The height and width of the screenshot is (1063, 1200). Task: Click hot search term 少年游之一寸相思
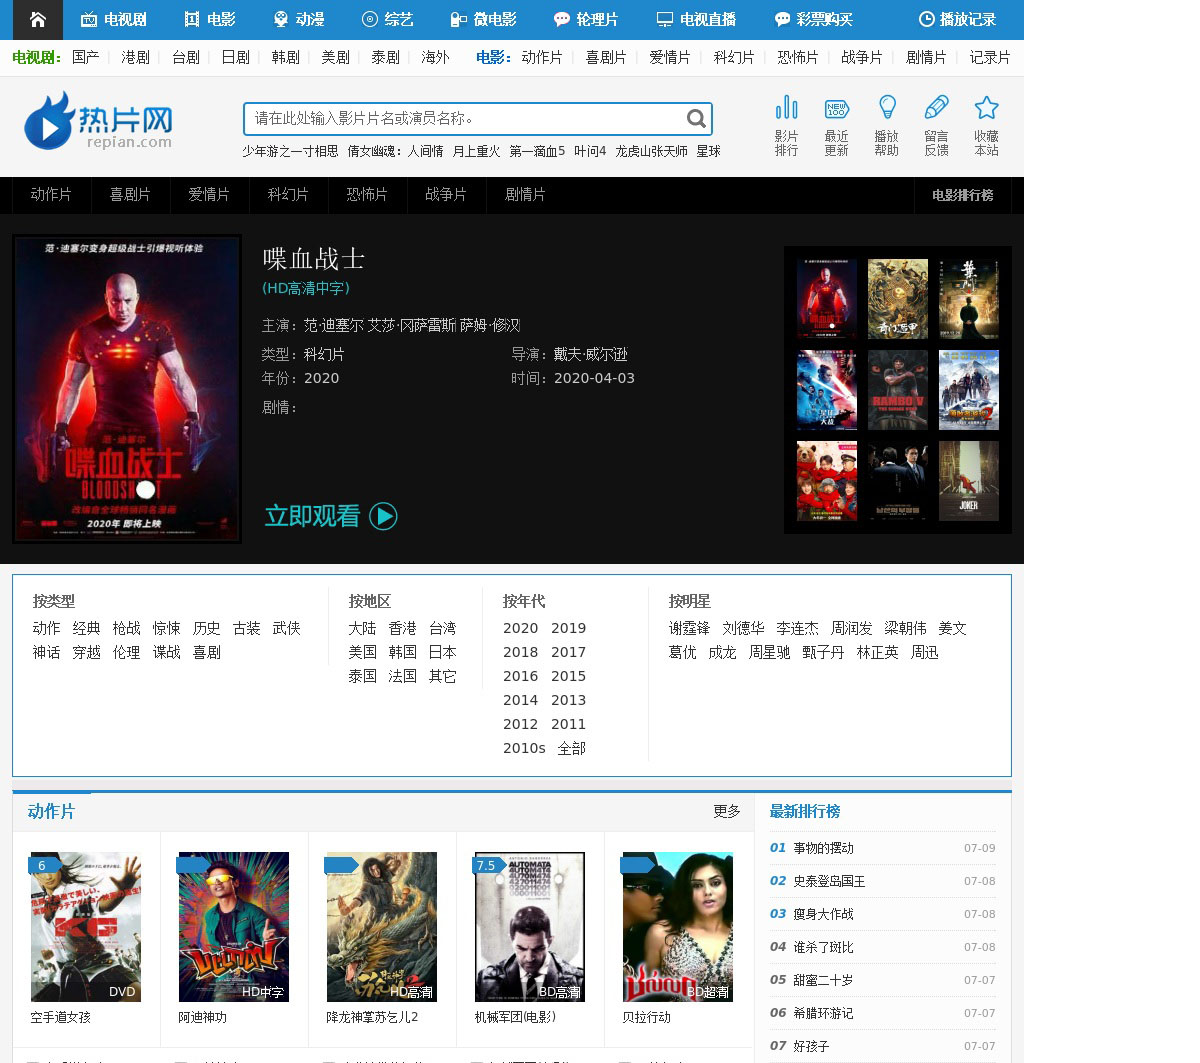pyautogui.click(x=290, y=151)
